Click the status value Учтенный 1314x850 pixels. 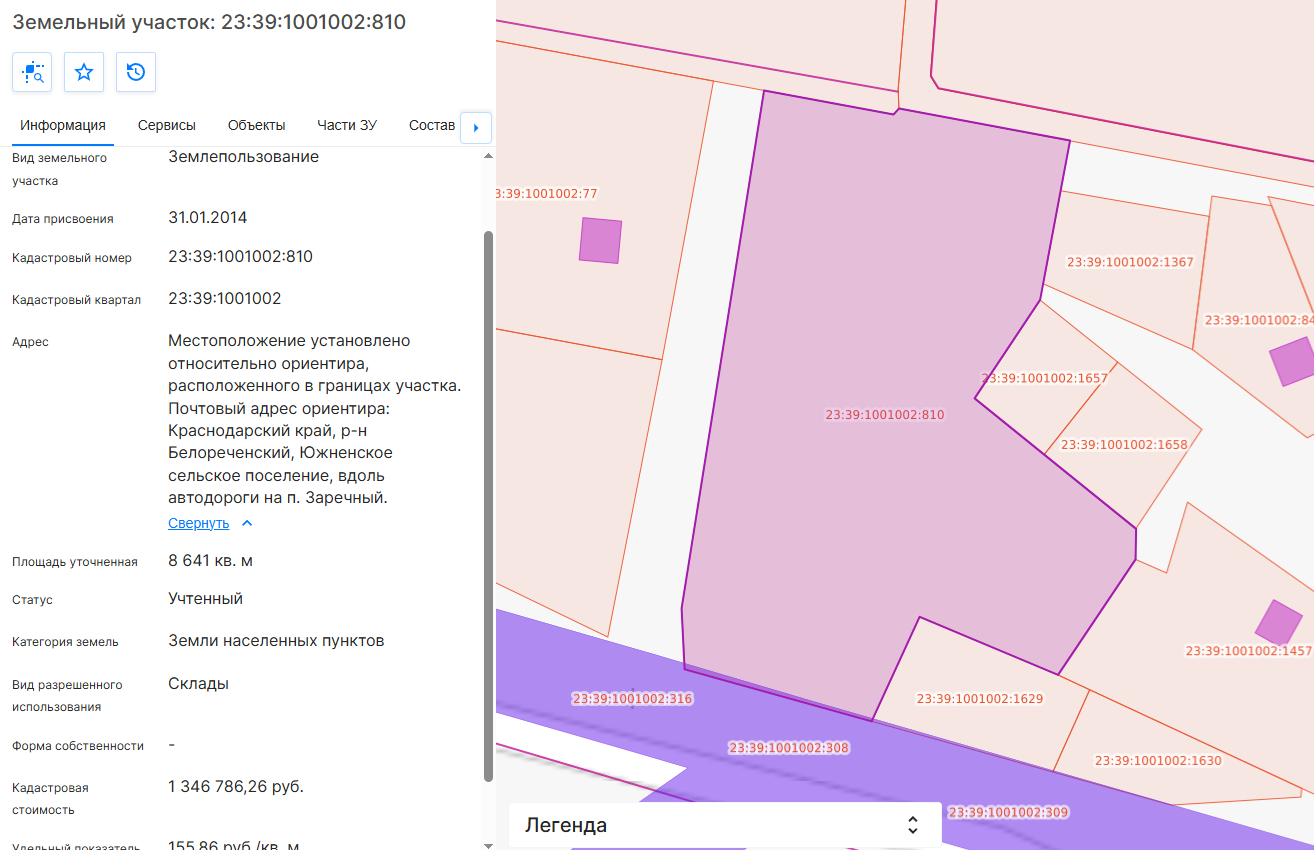pos(206,598)
